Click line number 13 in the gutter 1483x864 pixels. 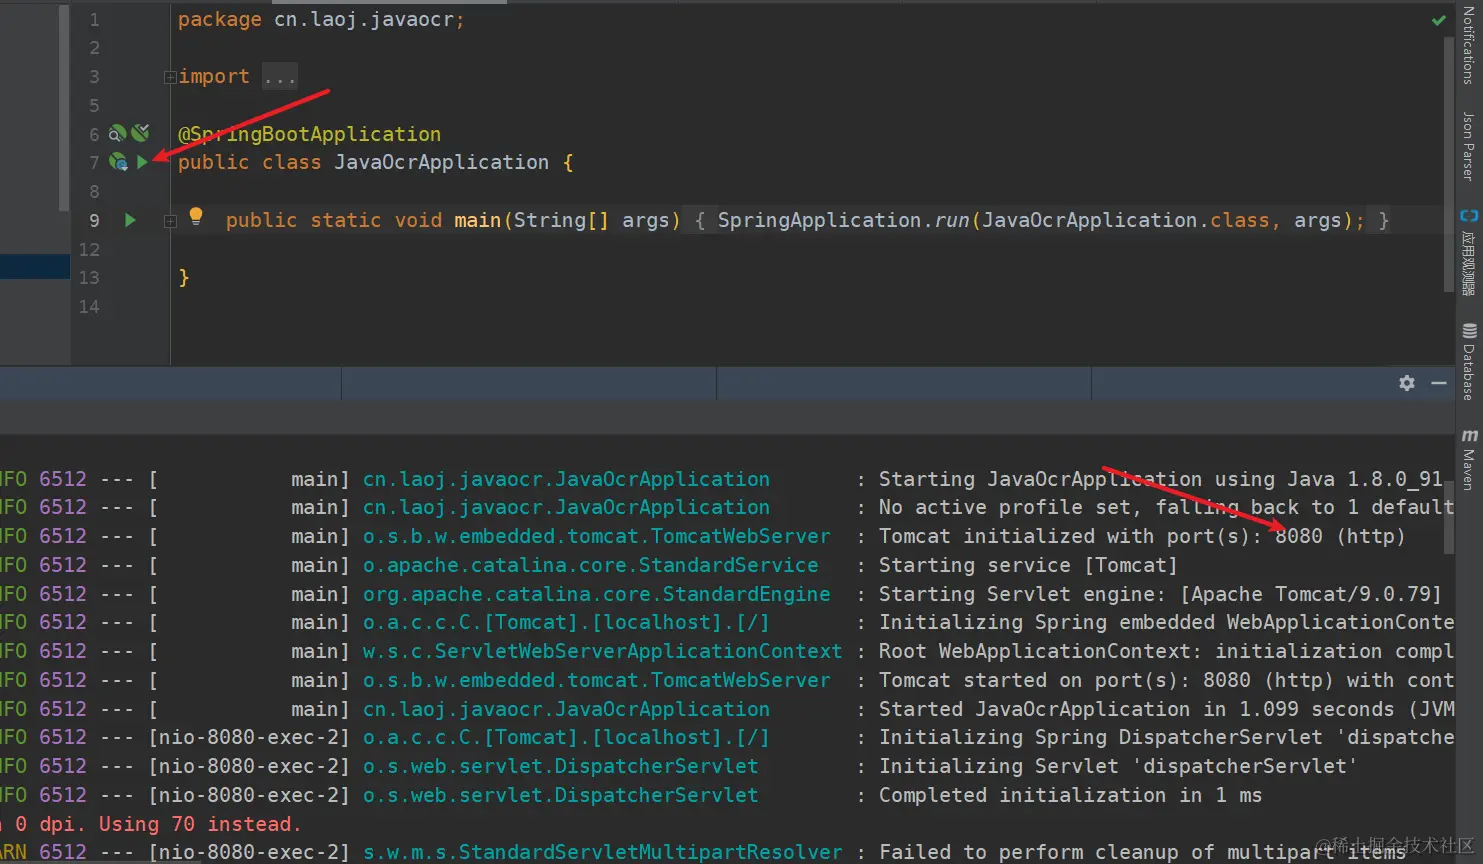[x=89, y=278]
